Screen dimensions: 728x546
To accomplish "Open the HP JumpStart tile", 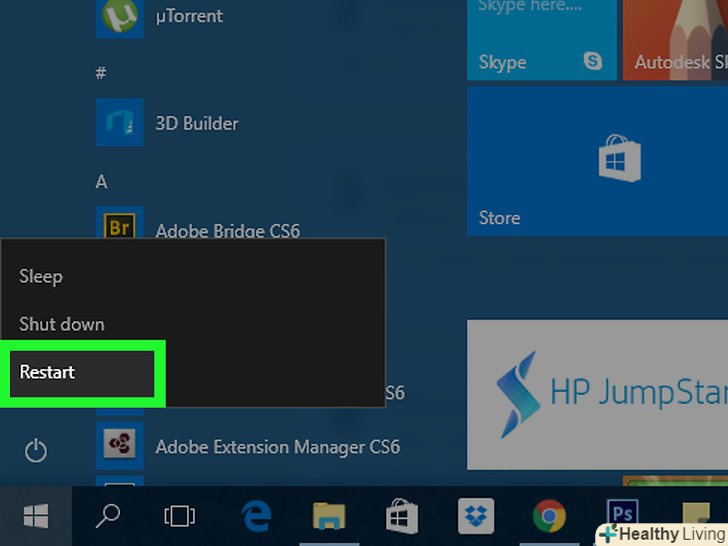I will coord(598,395).
